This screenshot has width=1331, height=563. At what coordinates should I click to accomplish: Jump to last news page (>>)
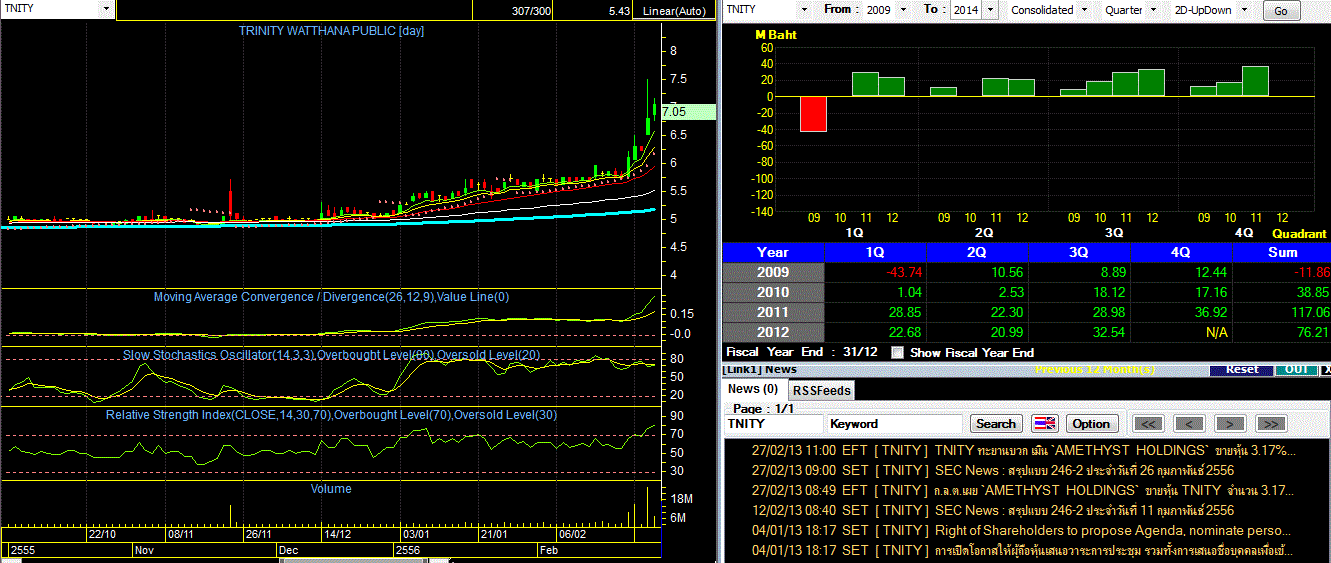click(x=1270, y=424)
